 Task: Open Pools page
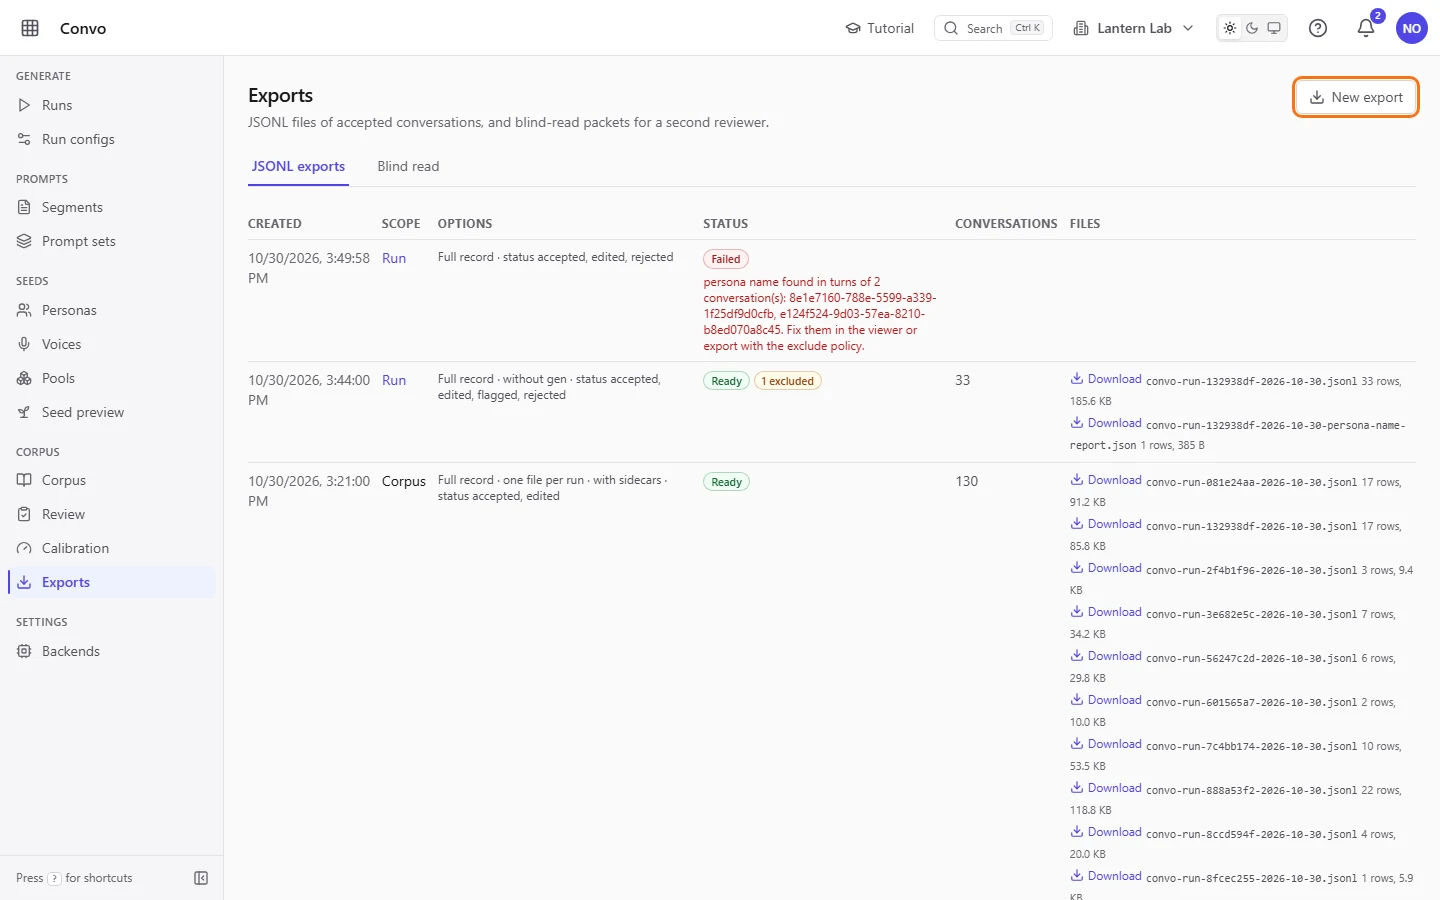click(x=112, y=378)
